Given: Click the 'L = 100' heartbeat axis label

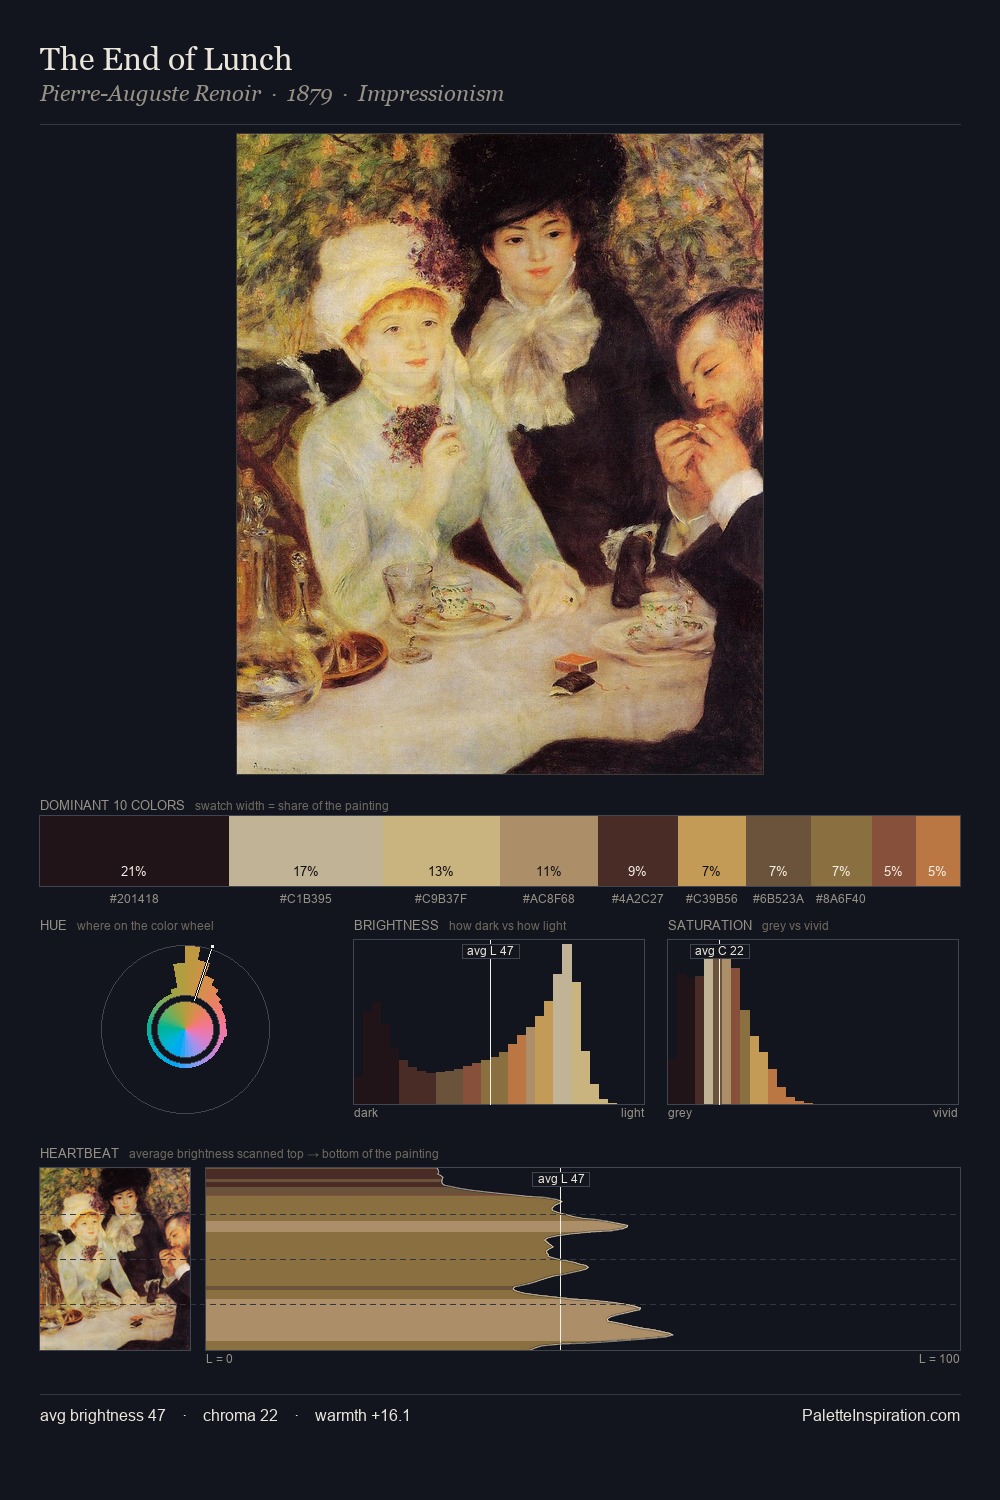Looking at the screenshot, I should tap(939, 1359).
